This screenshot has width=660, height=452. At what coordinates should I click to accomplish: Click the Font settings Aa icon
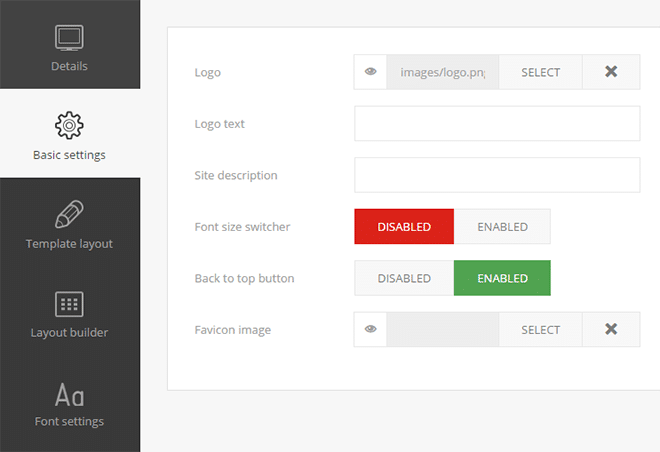(x=69, y=393)
